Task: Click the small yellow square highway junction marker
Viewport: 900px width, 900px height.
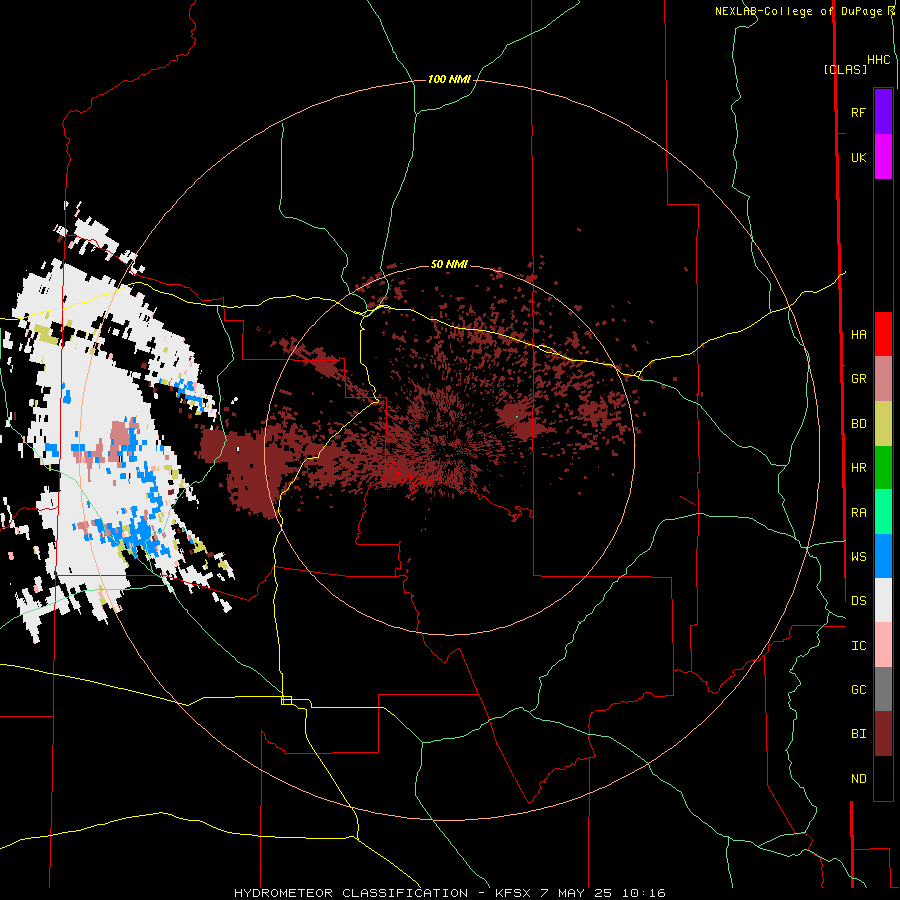Action: pyautogui.click(x=286, y=700)
